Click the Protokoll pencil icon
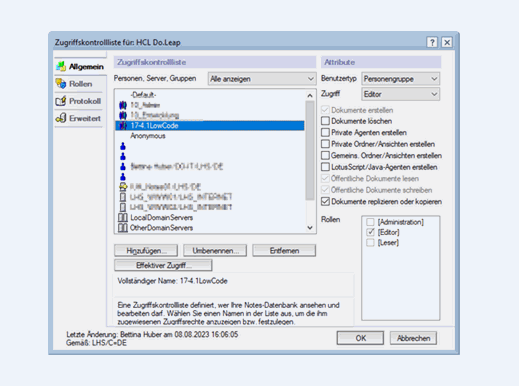519x386 pixels. [61, 101]
